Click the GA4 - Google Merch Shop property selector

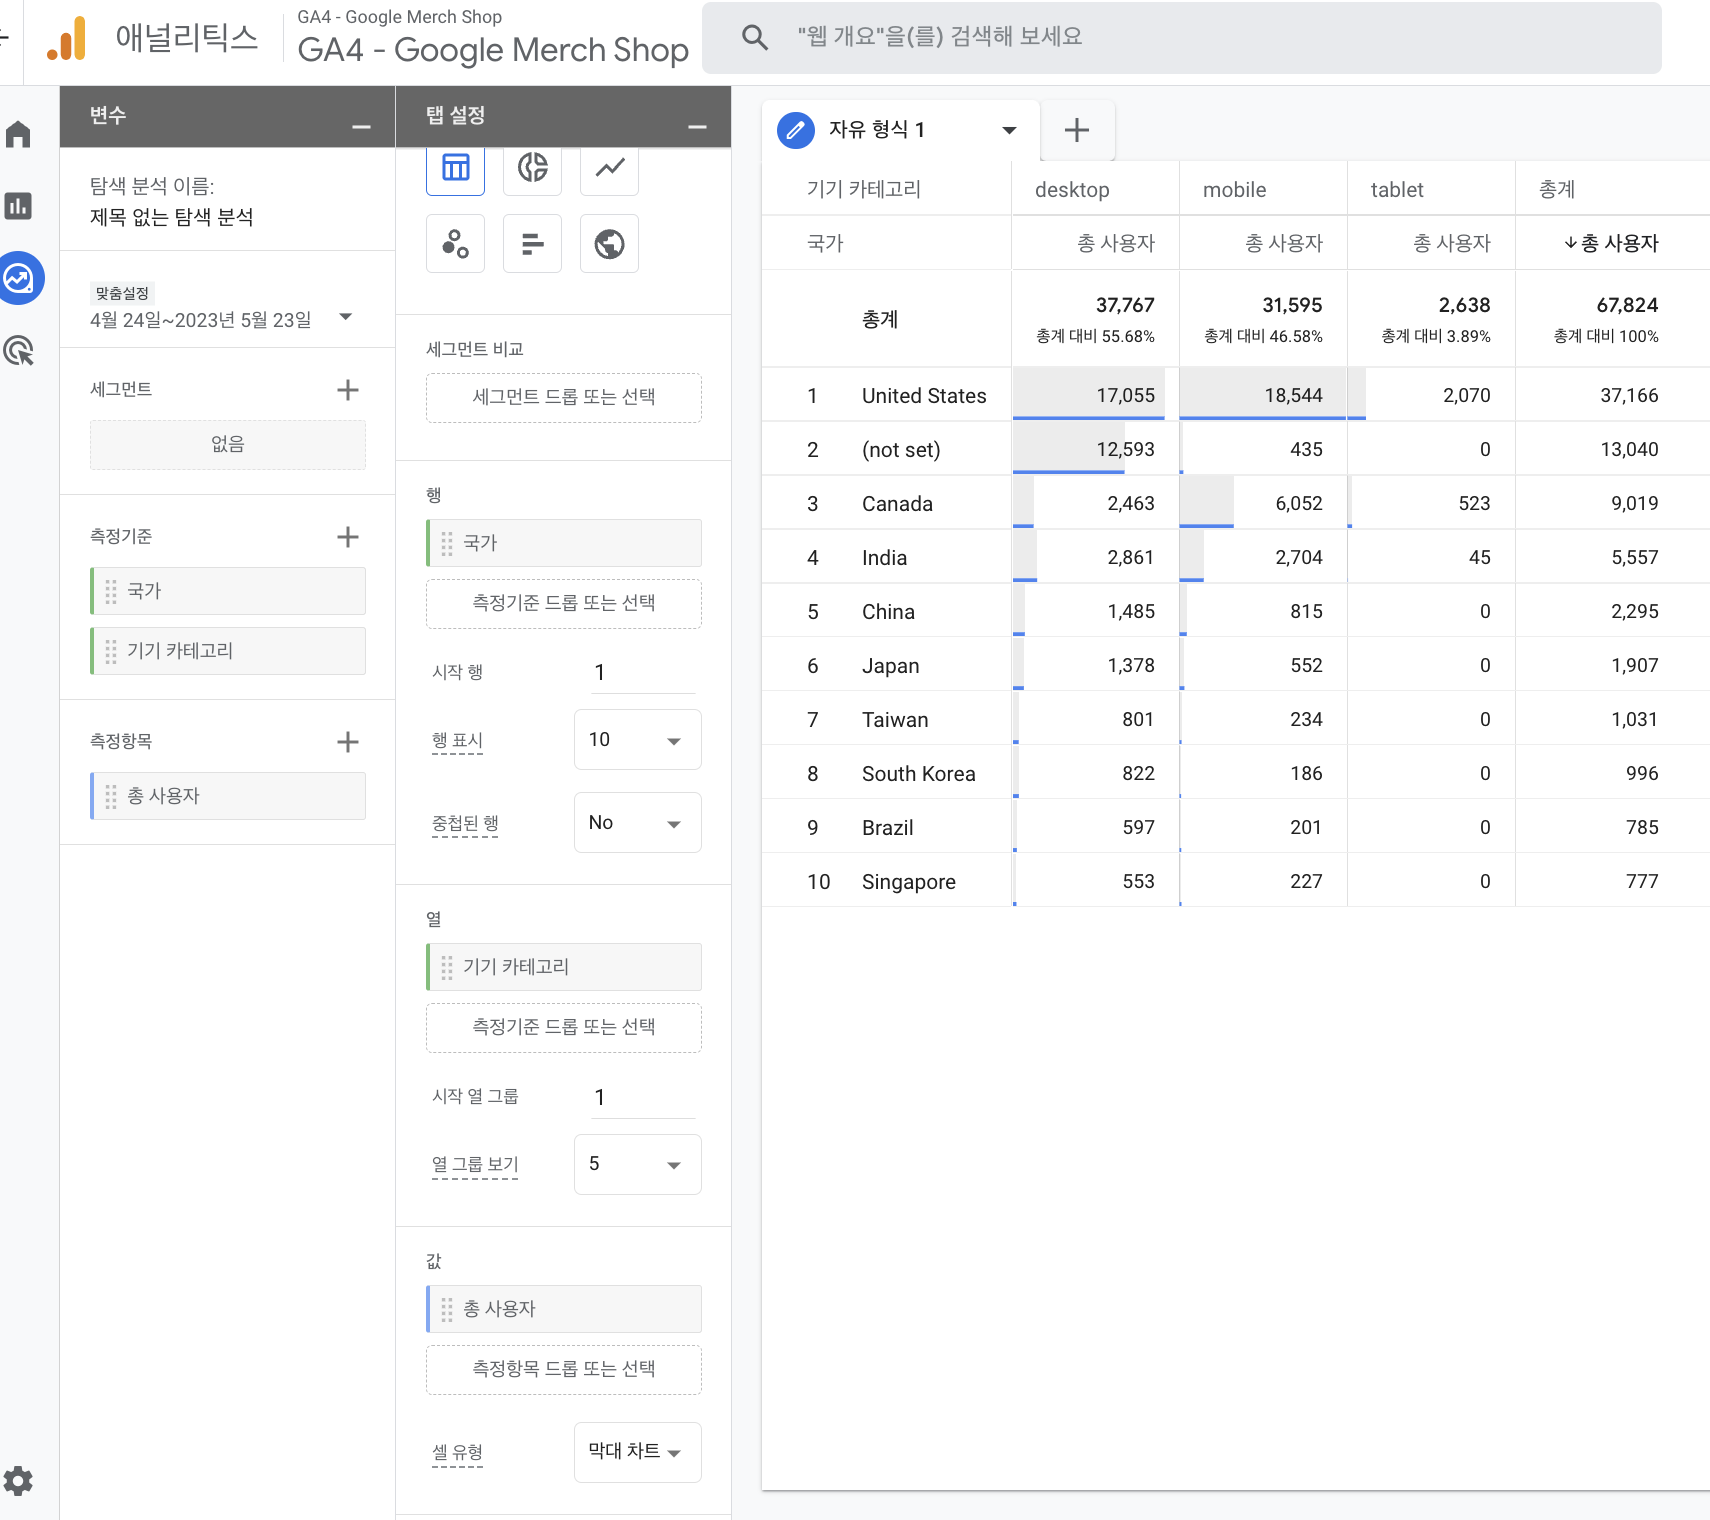click(493, 38)
